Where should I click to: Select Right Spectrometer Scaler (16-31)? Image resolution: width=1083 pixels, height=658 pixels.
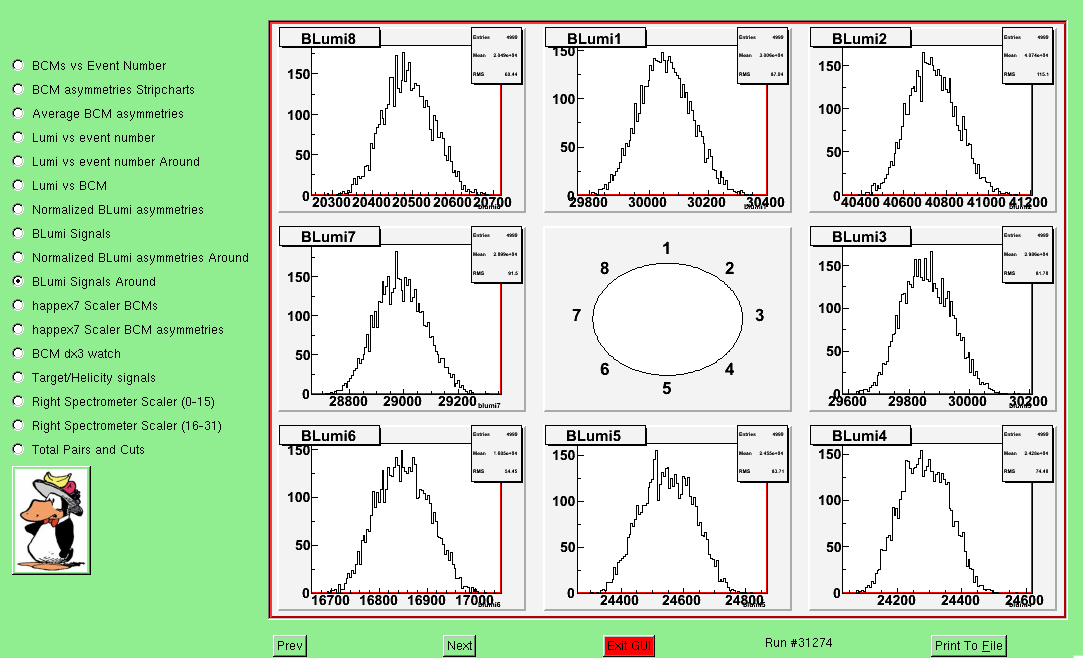pos(19,425)
